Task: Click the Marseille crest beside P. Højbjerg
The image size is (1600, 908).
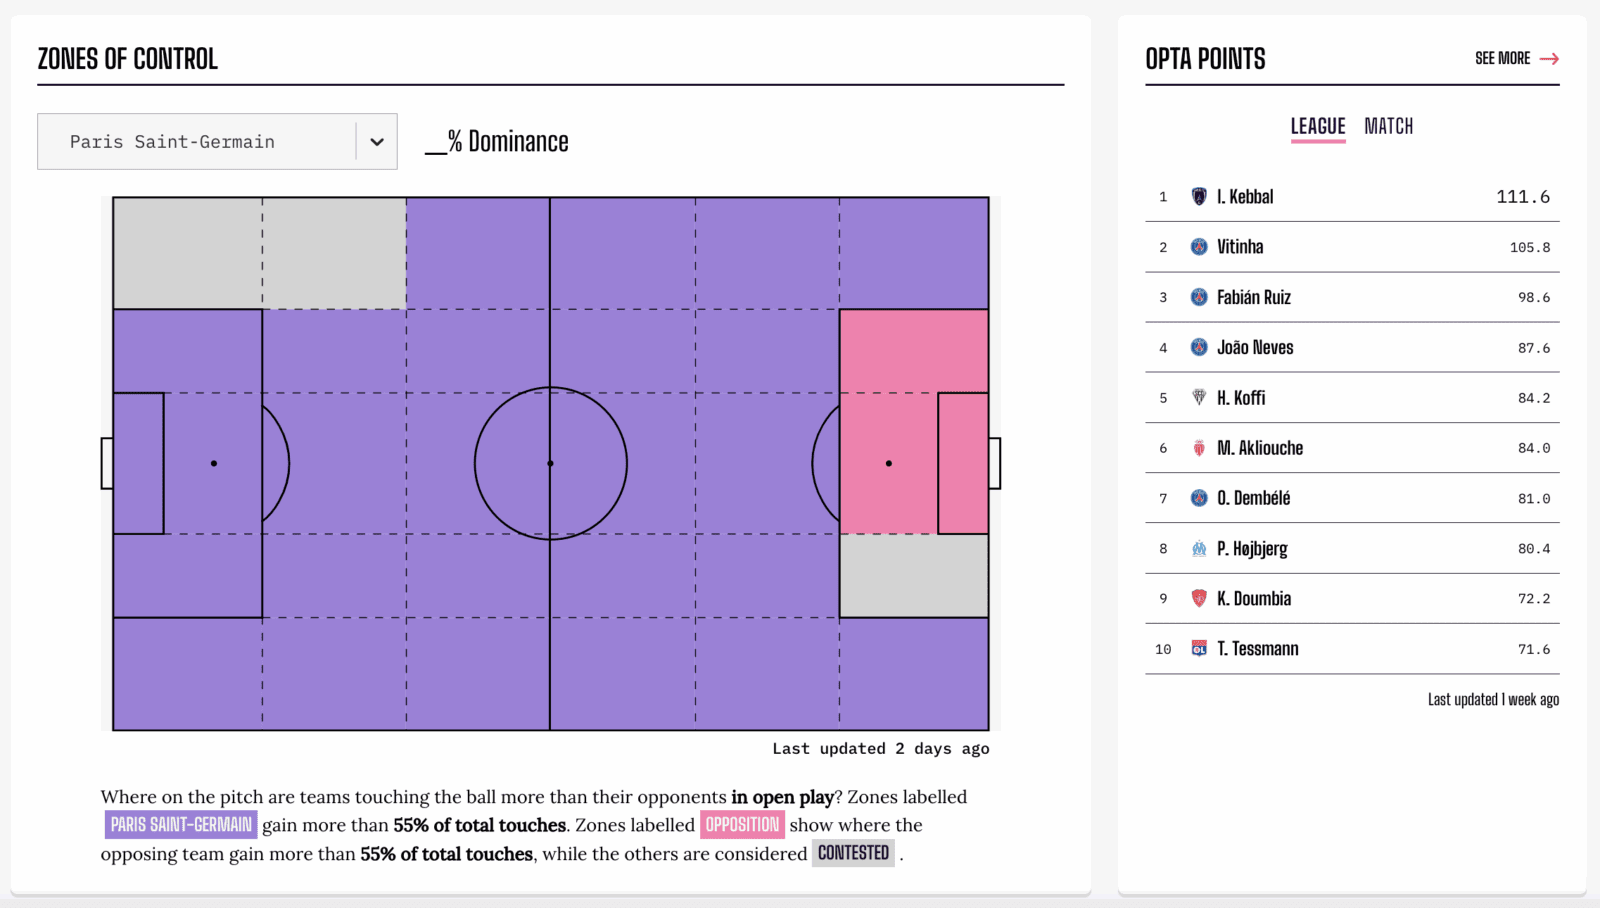Action: point(1199,549)
